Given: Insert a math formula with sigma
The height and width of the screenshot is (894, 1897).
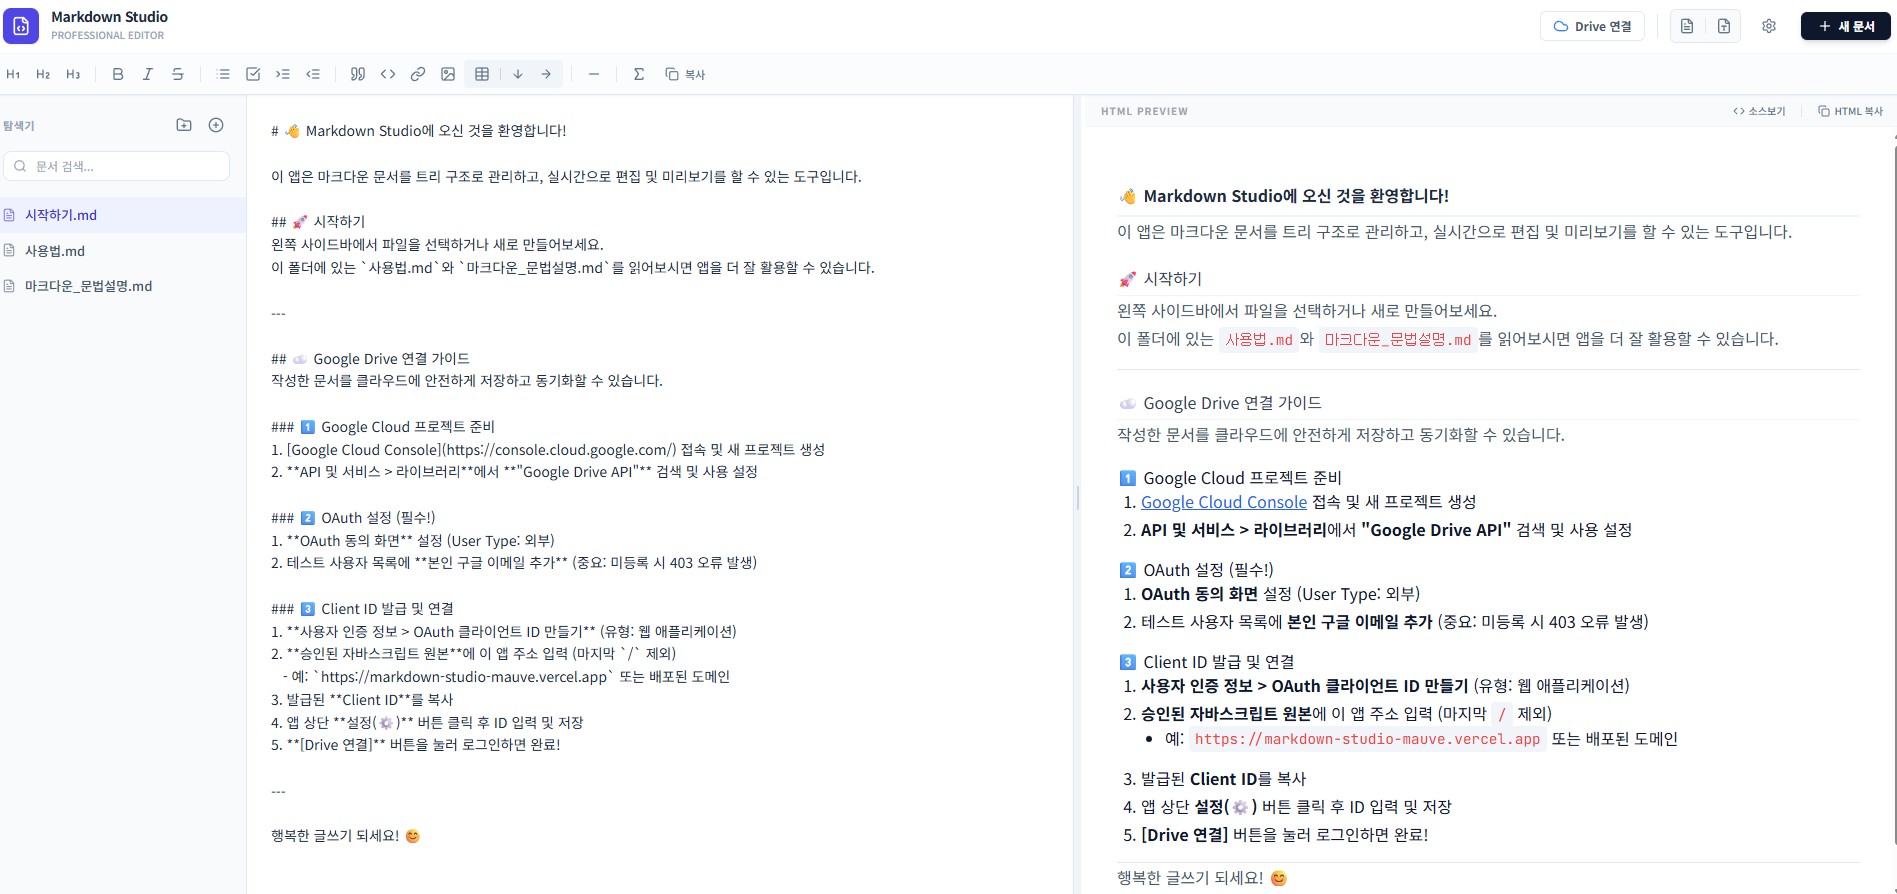Looking at the screenshot, I should click(639, 74).
